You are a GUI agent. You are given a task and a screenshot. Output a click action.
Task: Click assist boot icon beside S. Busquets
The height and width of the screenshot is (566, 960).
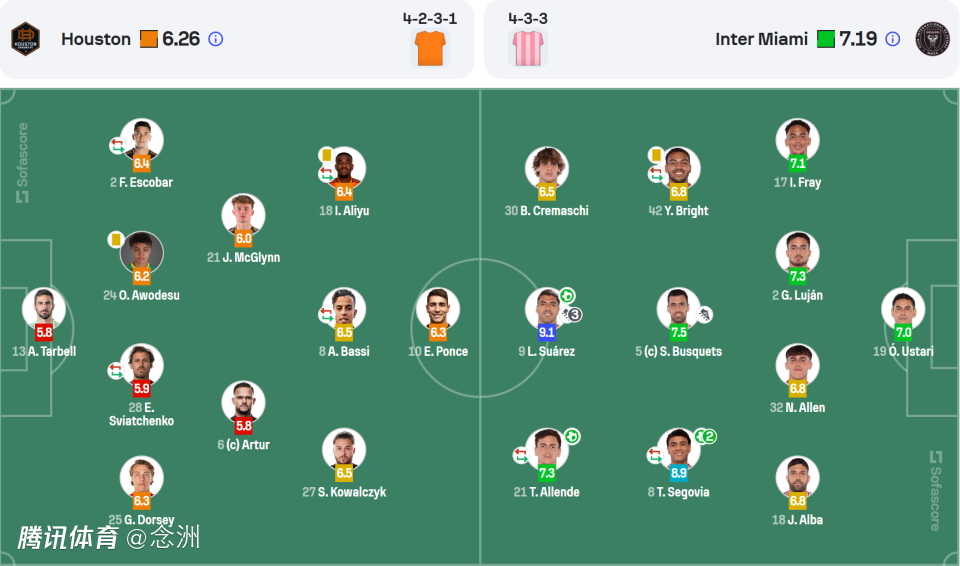pos(705,314)
